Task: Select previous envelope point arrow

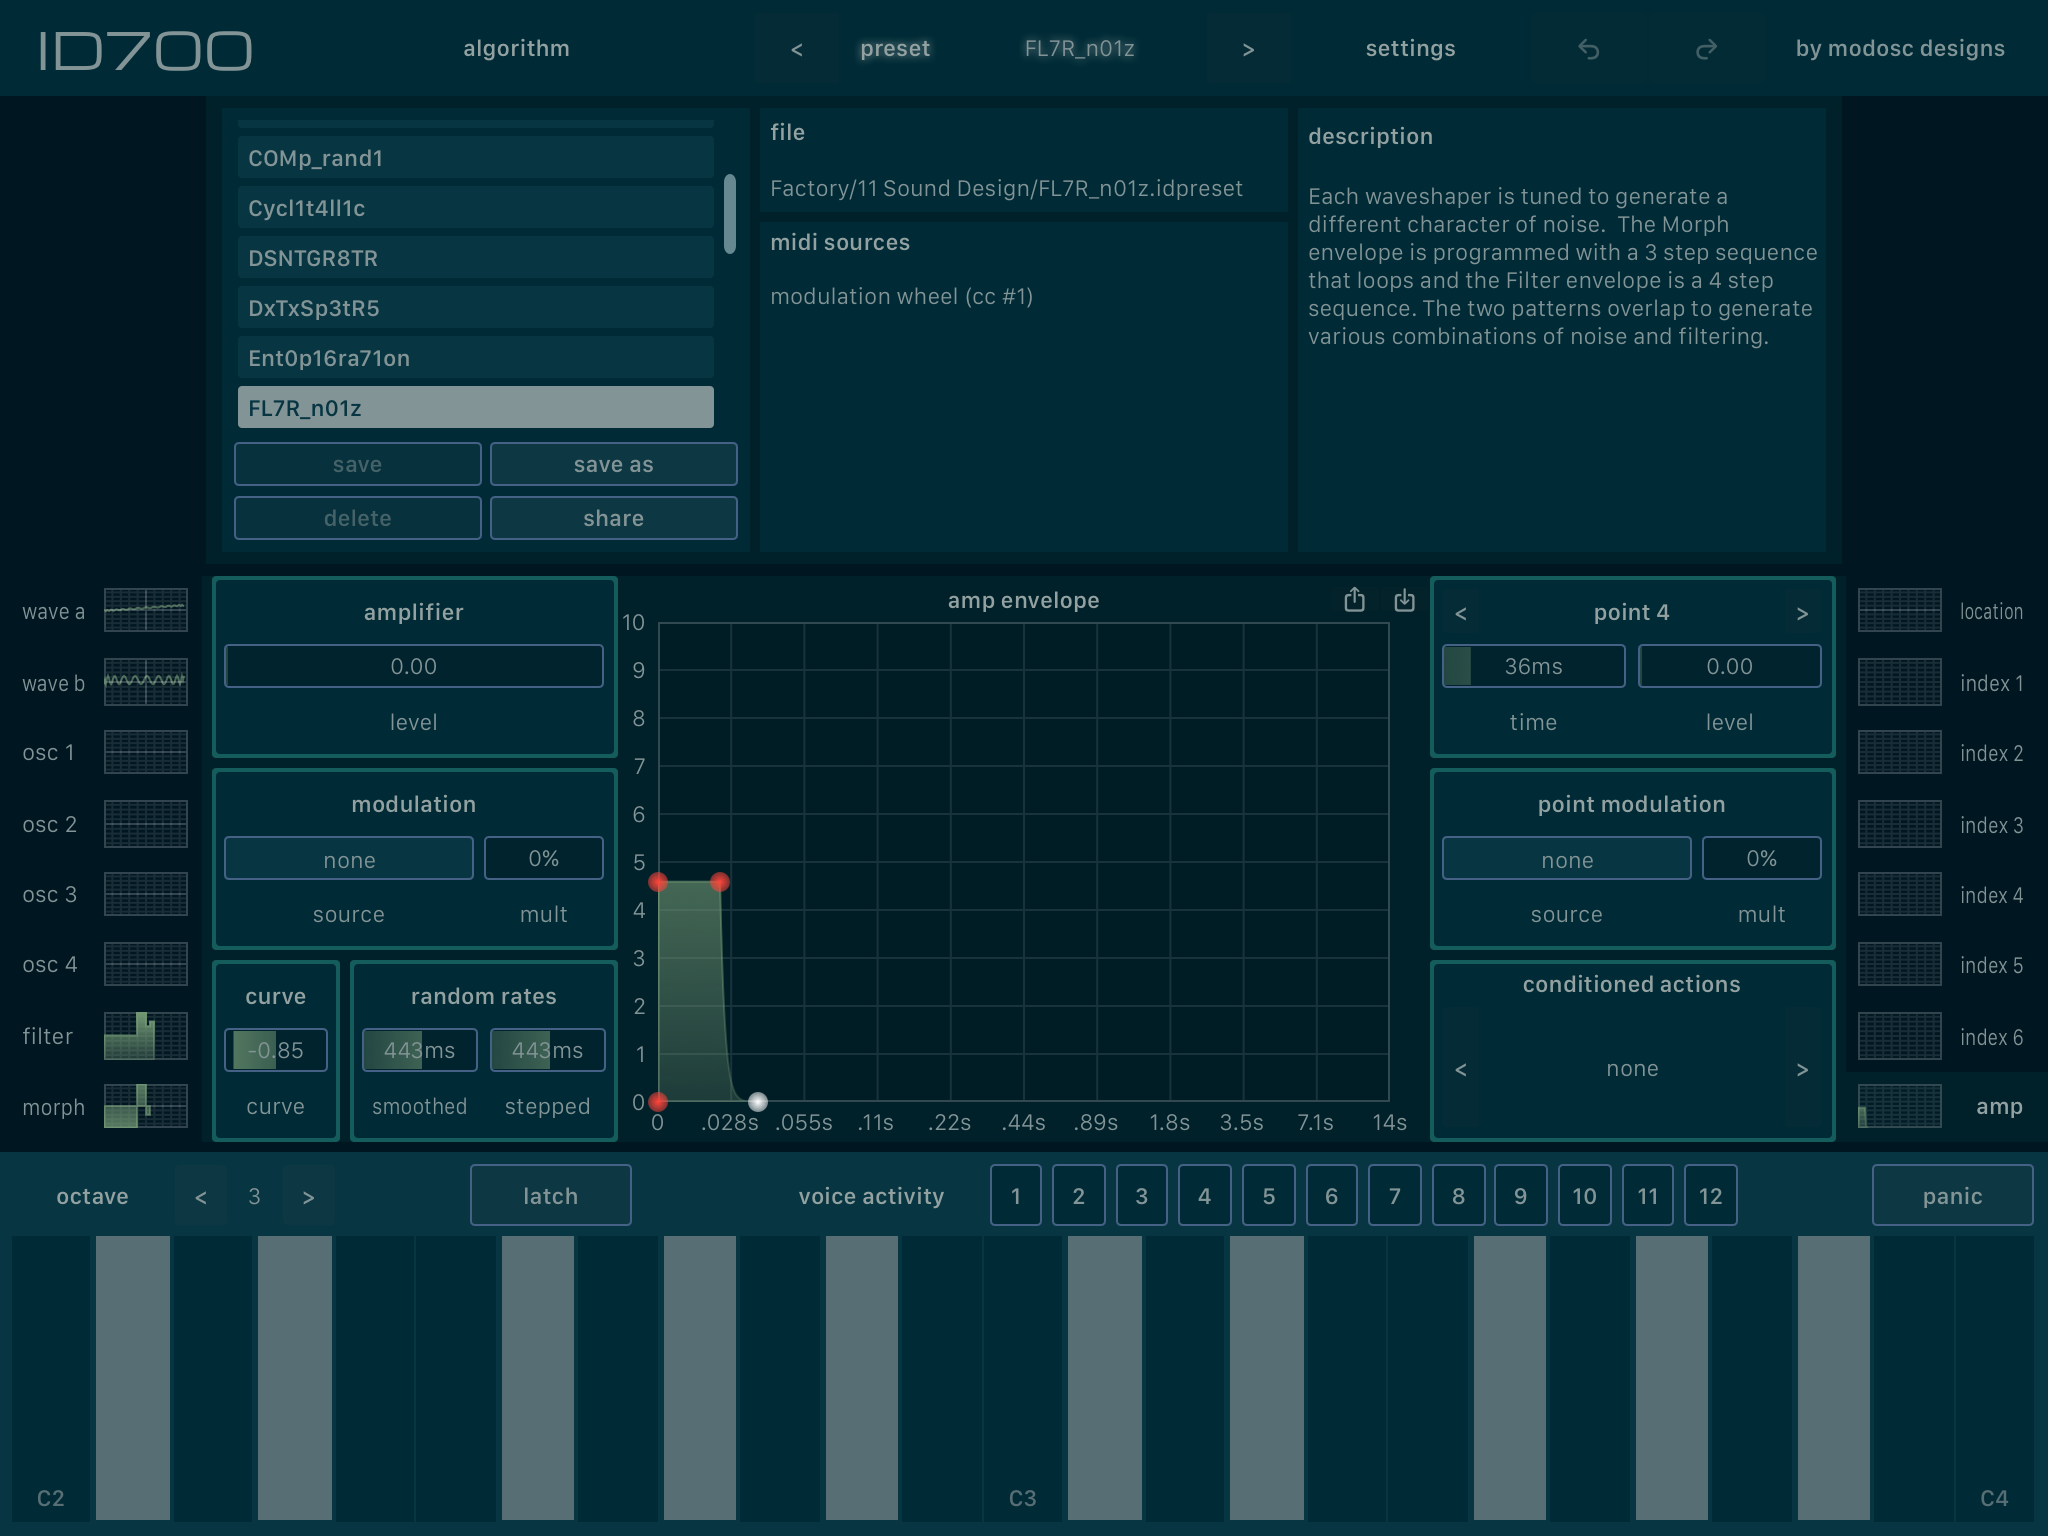Action: tap(1461, 613)
